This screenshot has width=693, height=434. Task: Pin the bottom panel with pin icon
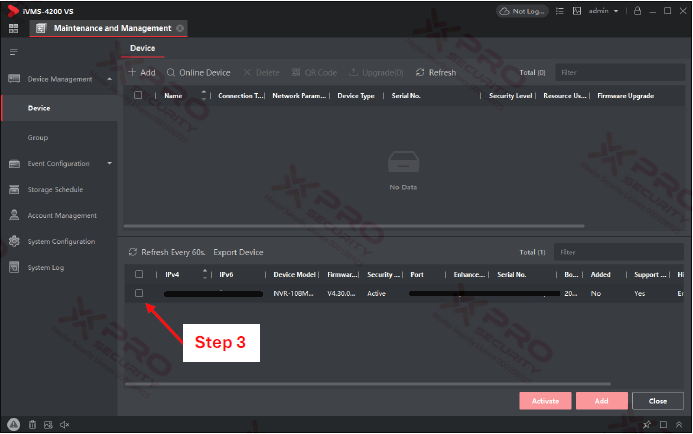pyautogui.click(x=647, y=425)
